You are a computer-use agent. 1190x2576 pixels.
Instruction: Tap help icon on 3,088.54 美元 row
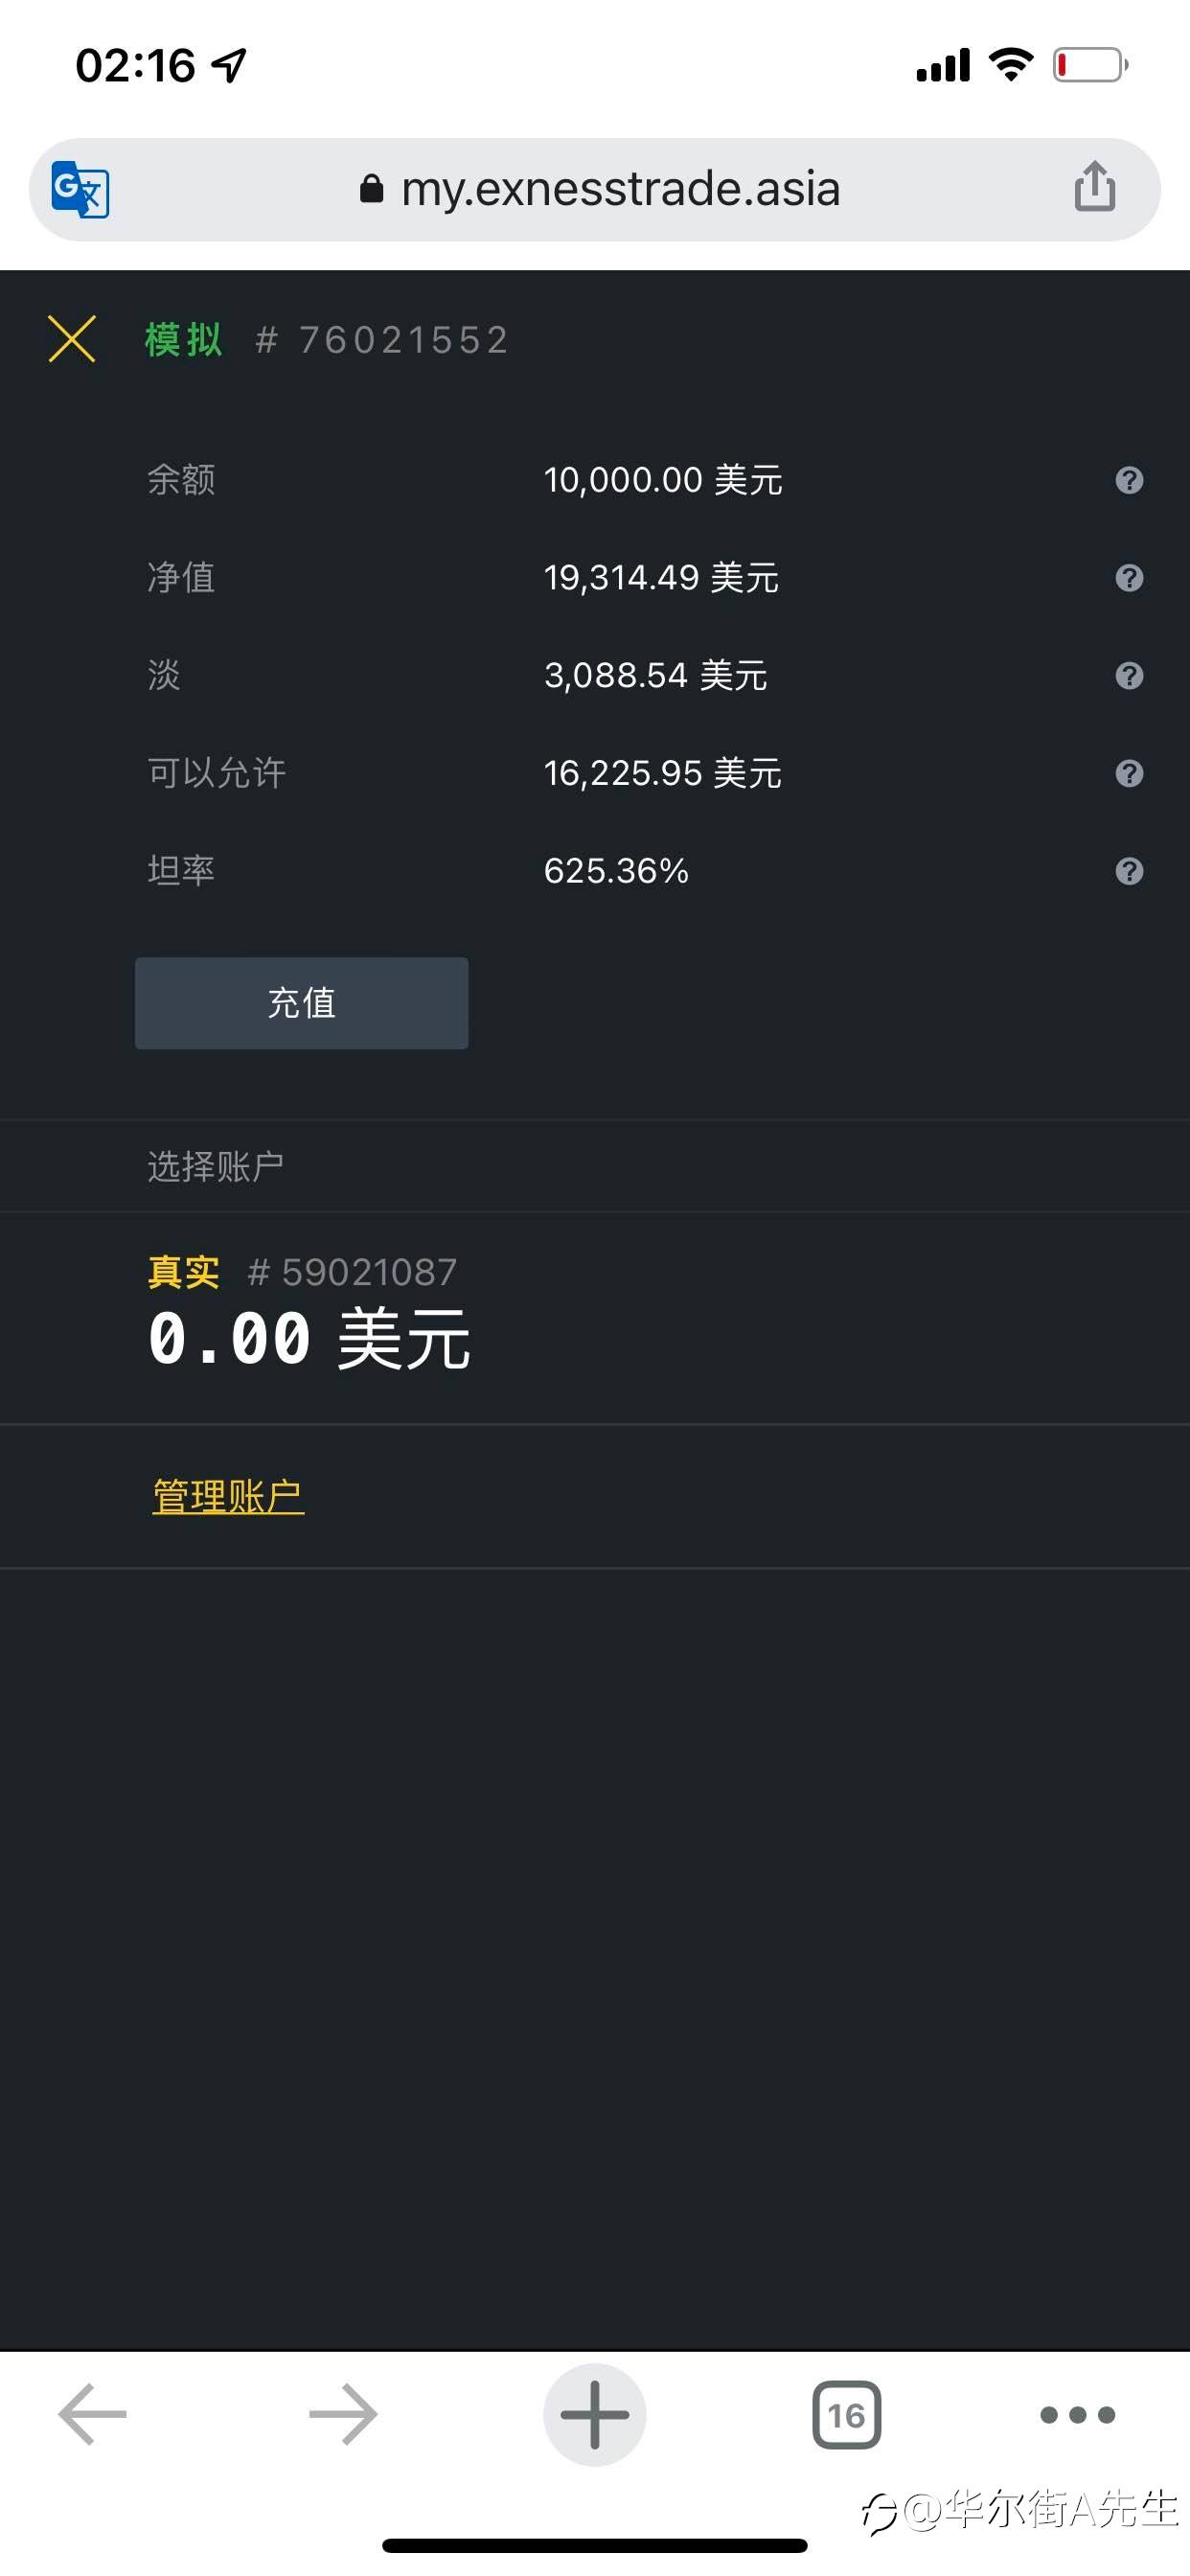[1129, 676]
